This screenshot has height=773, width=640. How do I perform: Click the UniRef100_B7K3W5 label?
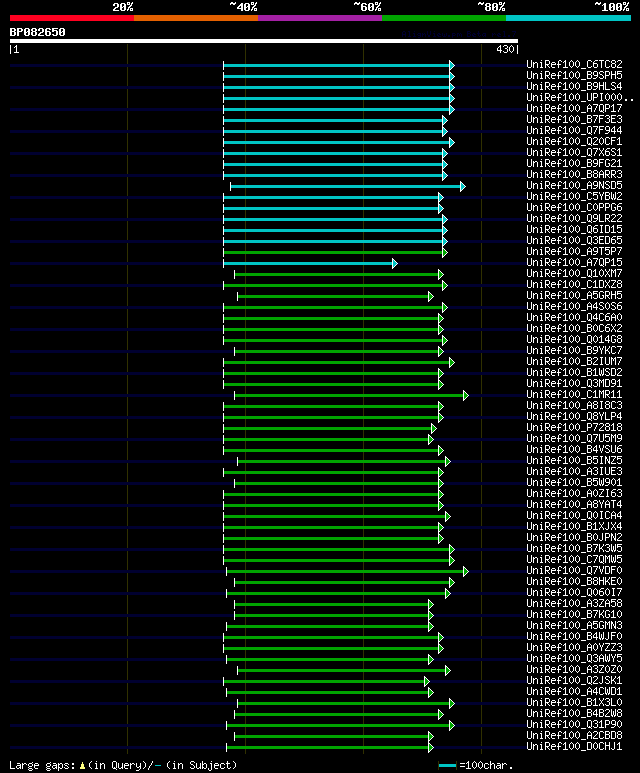point(574,549)
